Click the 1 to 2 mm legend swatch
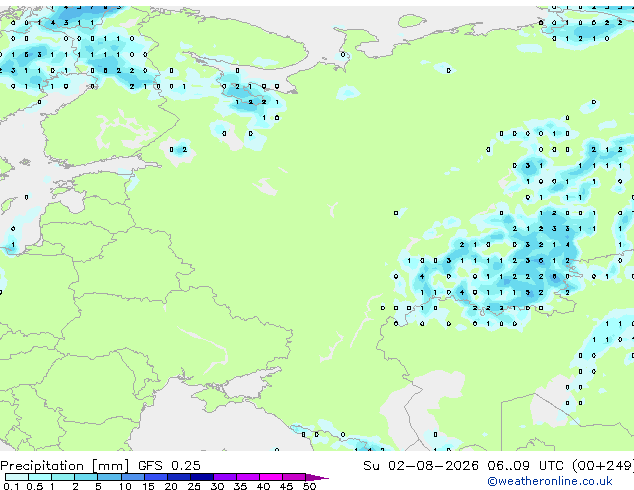The height and width of the screenshot is (490, 634). [x=63, y=477]
